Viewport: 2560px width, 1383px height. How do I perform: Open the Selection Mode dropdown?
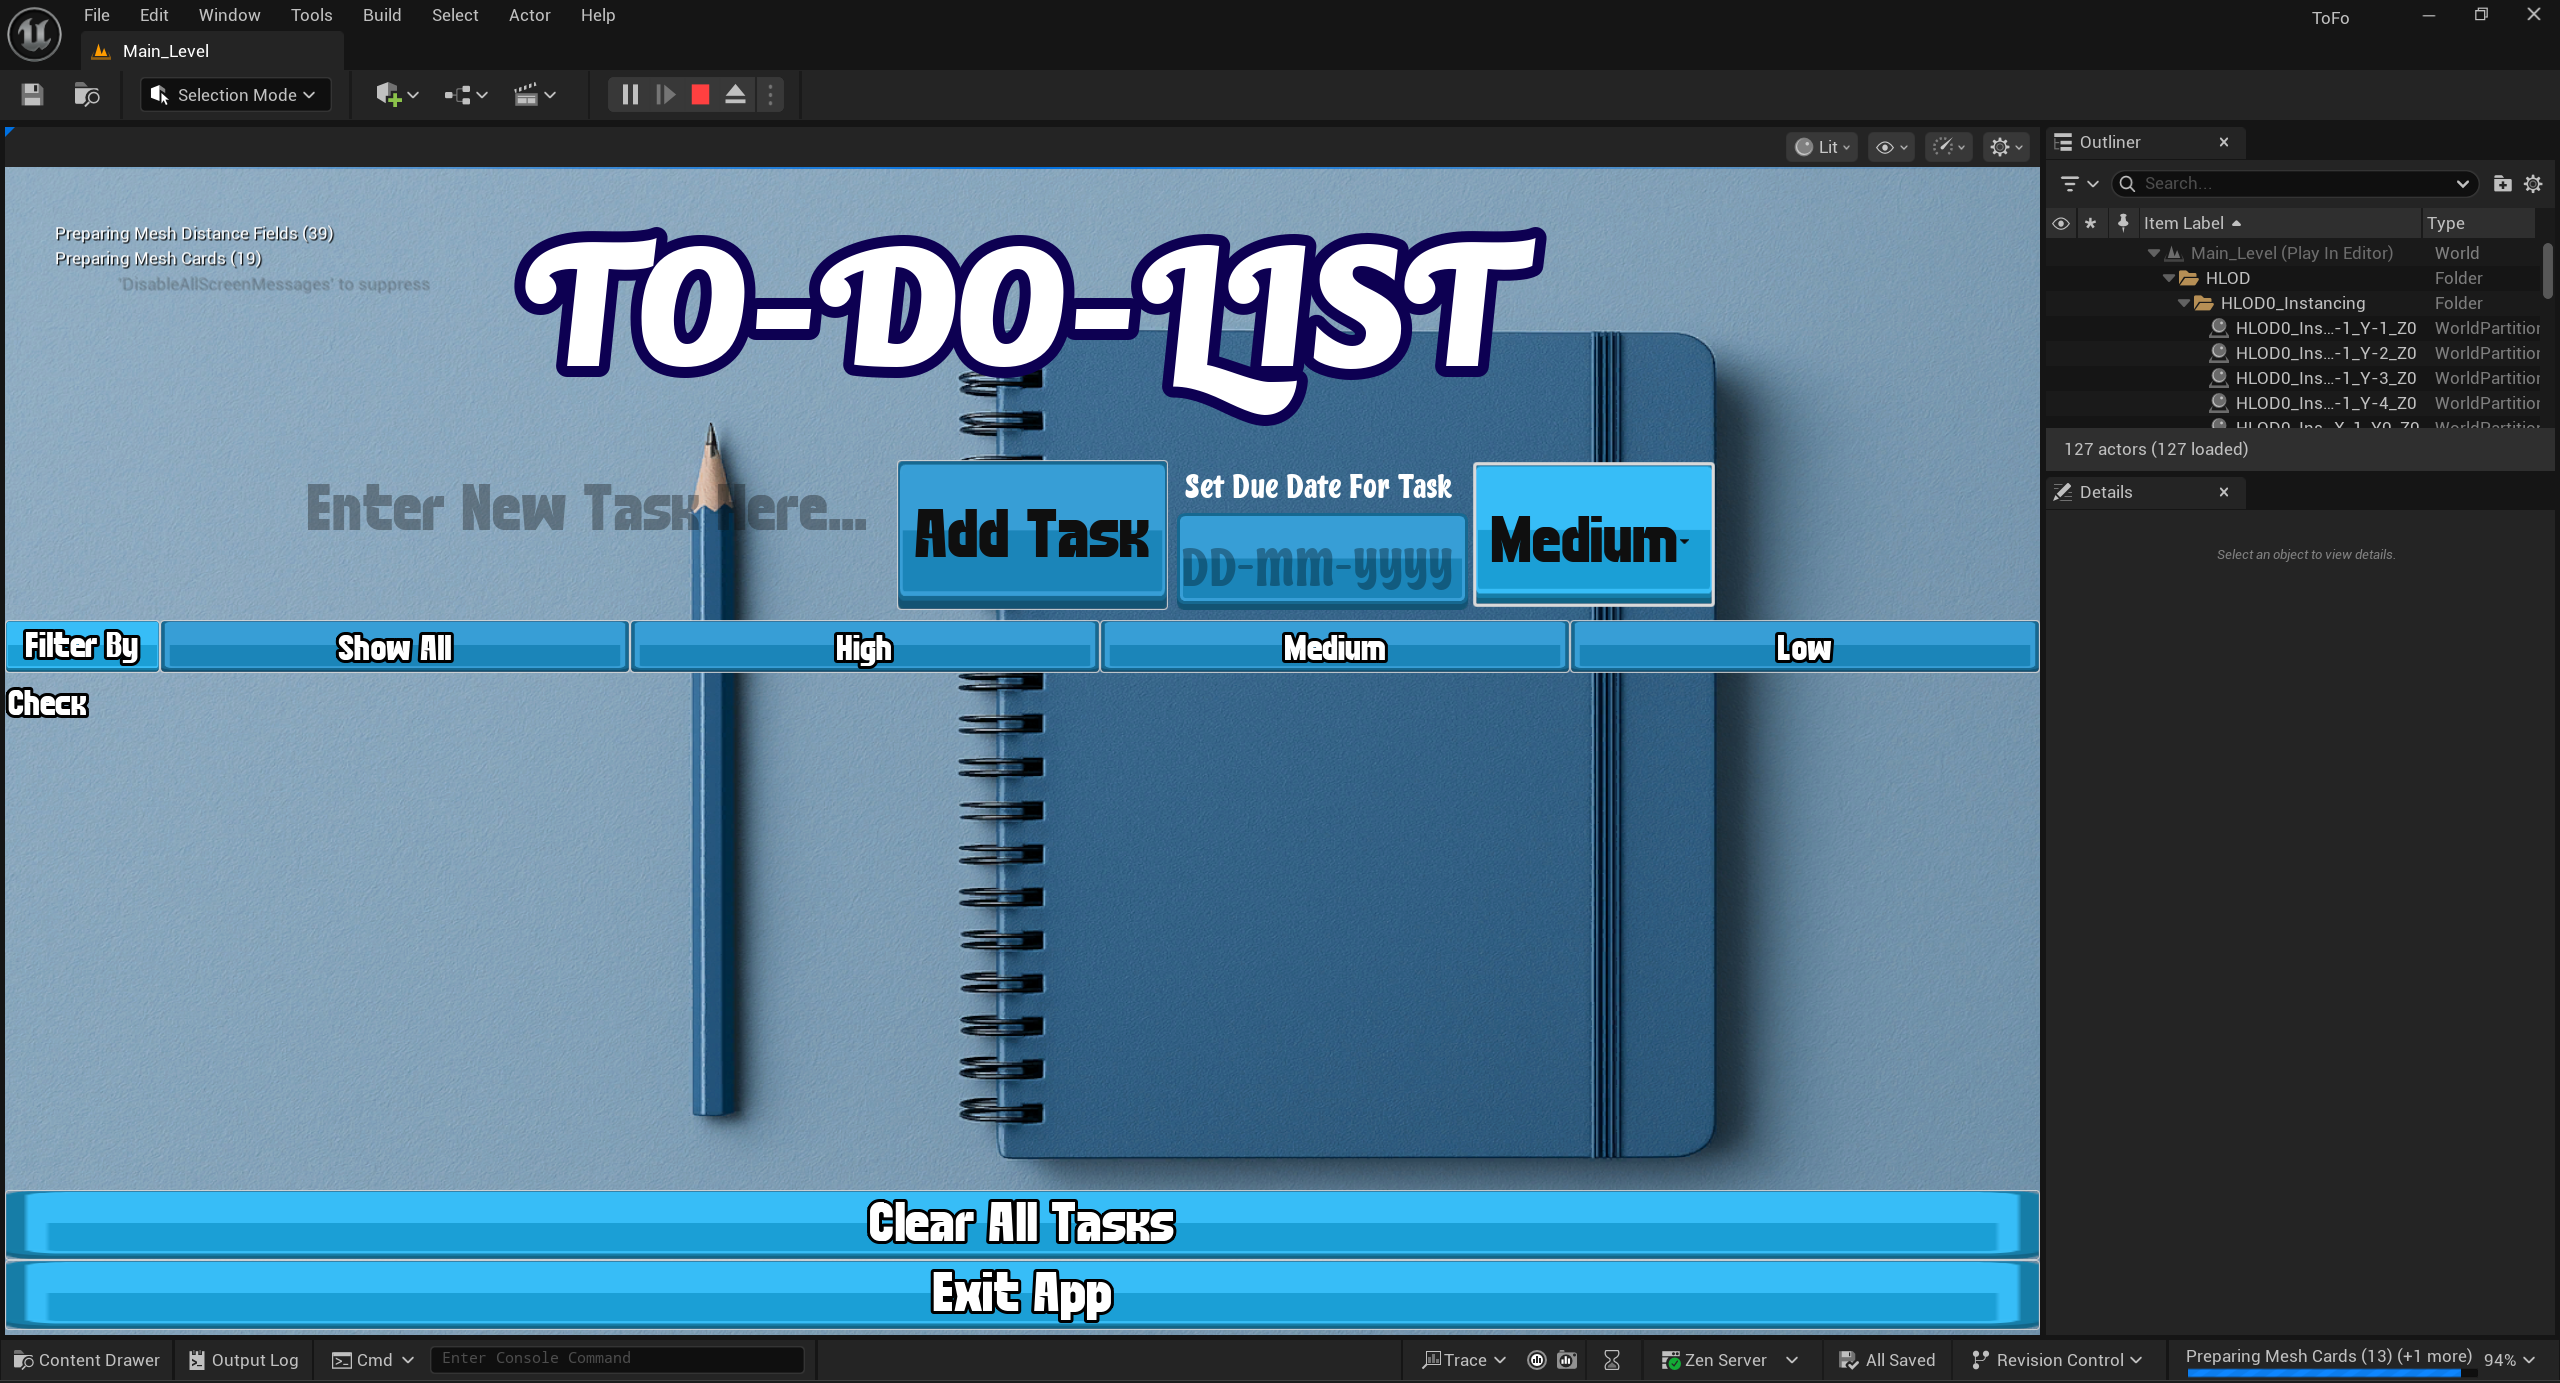click(235, 94)
